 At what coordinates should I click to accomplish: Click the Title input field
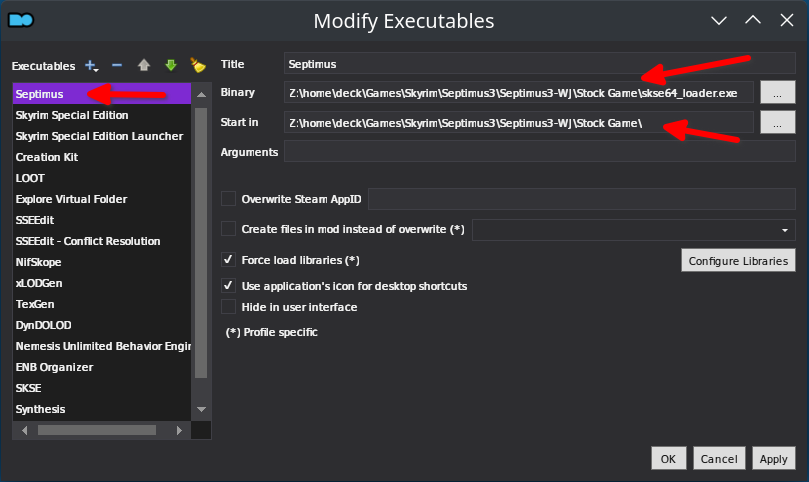coord(539,63)
